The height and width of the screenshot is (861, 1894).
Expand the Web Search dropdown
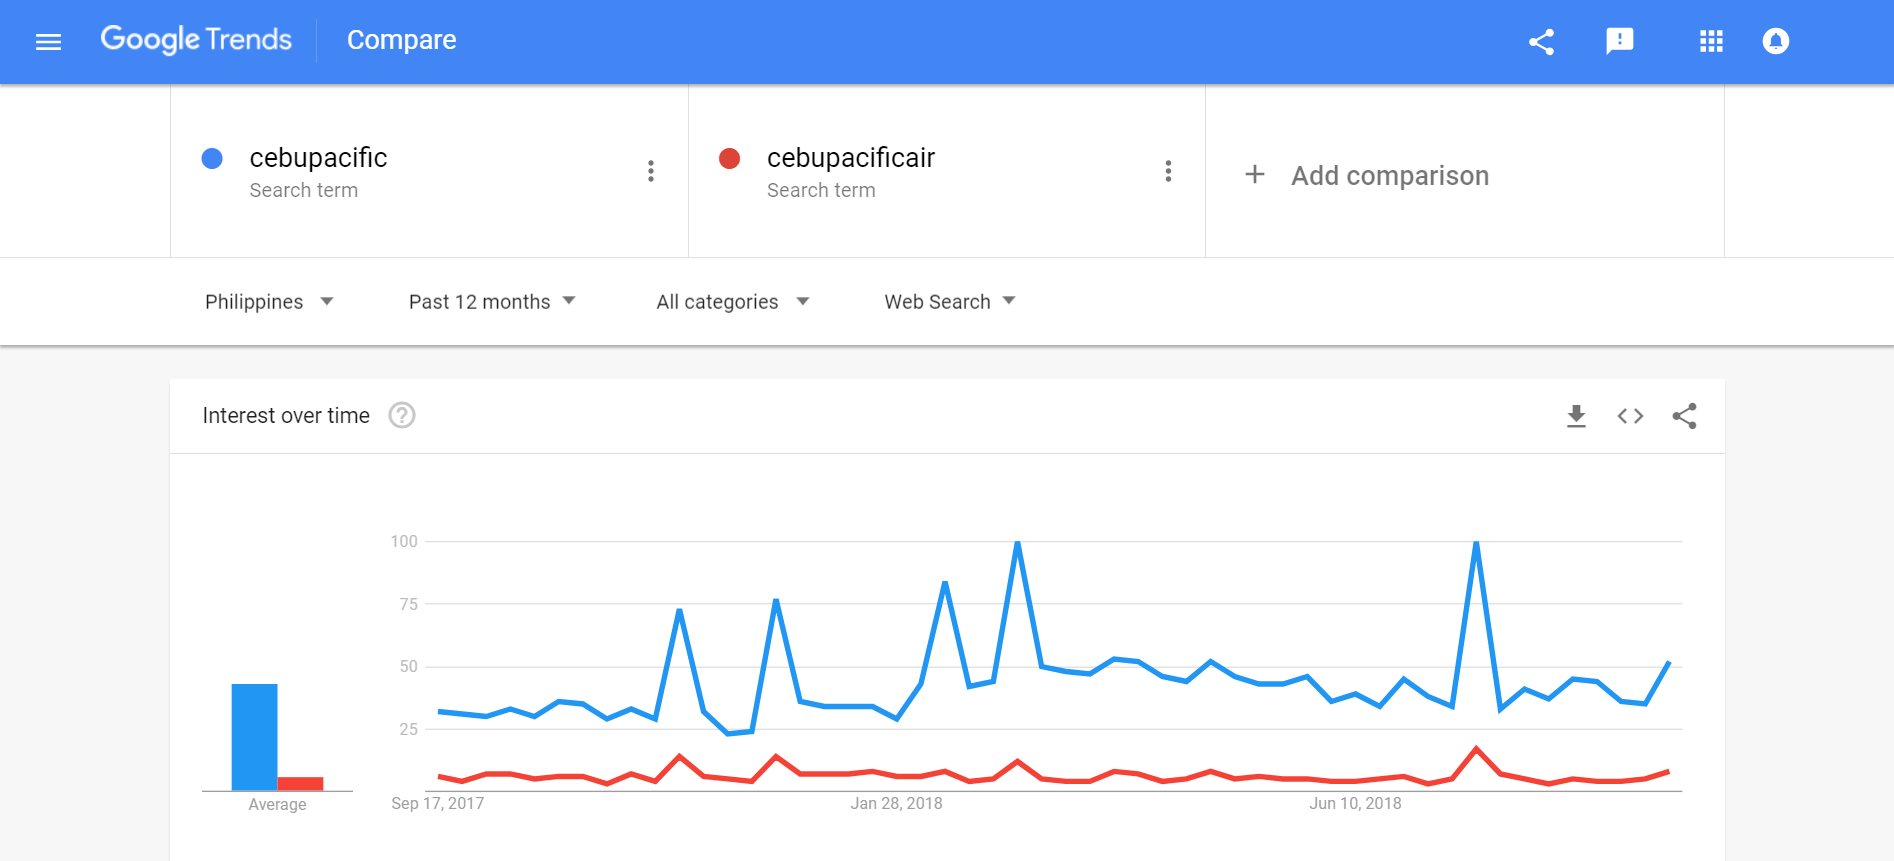950,302
